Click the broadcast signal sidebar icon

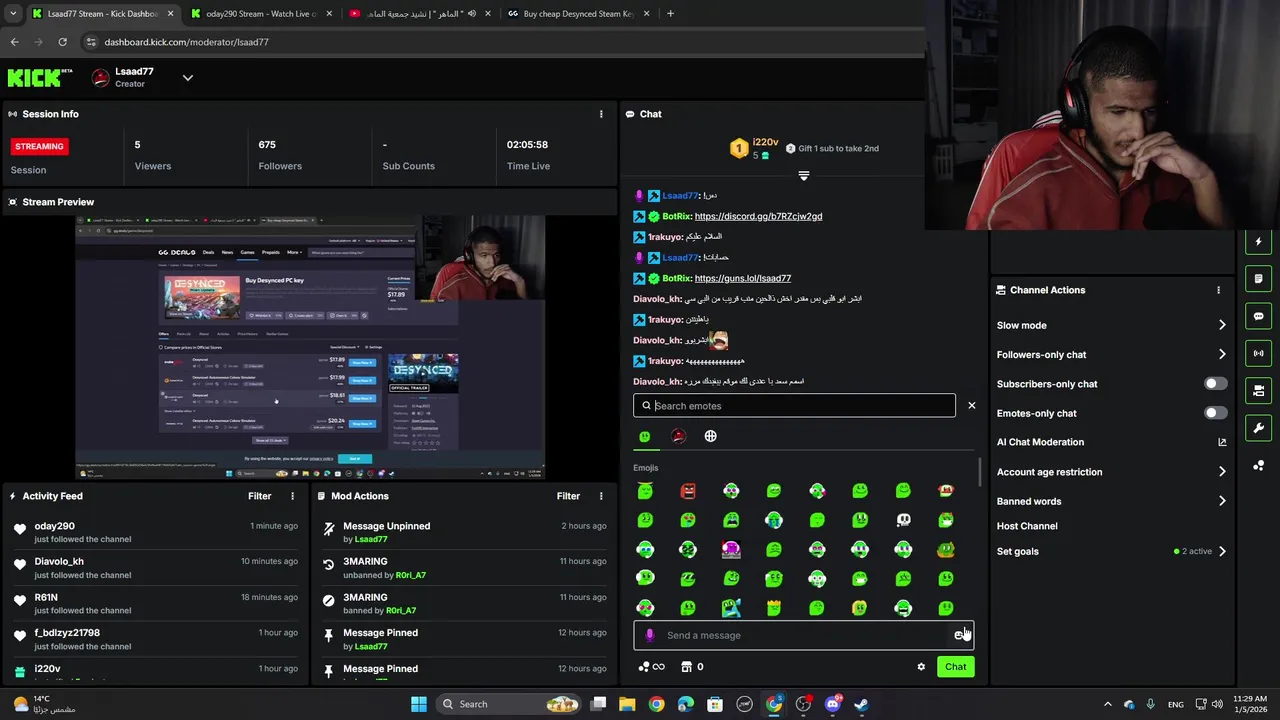[1258, 353]
